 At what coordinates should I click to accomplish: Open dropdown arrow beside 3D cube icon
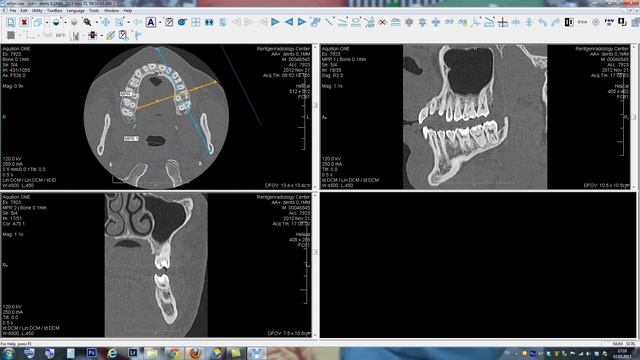47,22
